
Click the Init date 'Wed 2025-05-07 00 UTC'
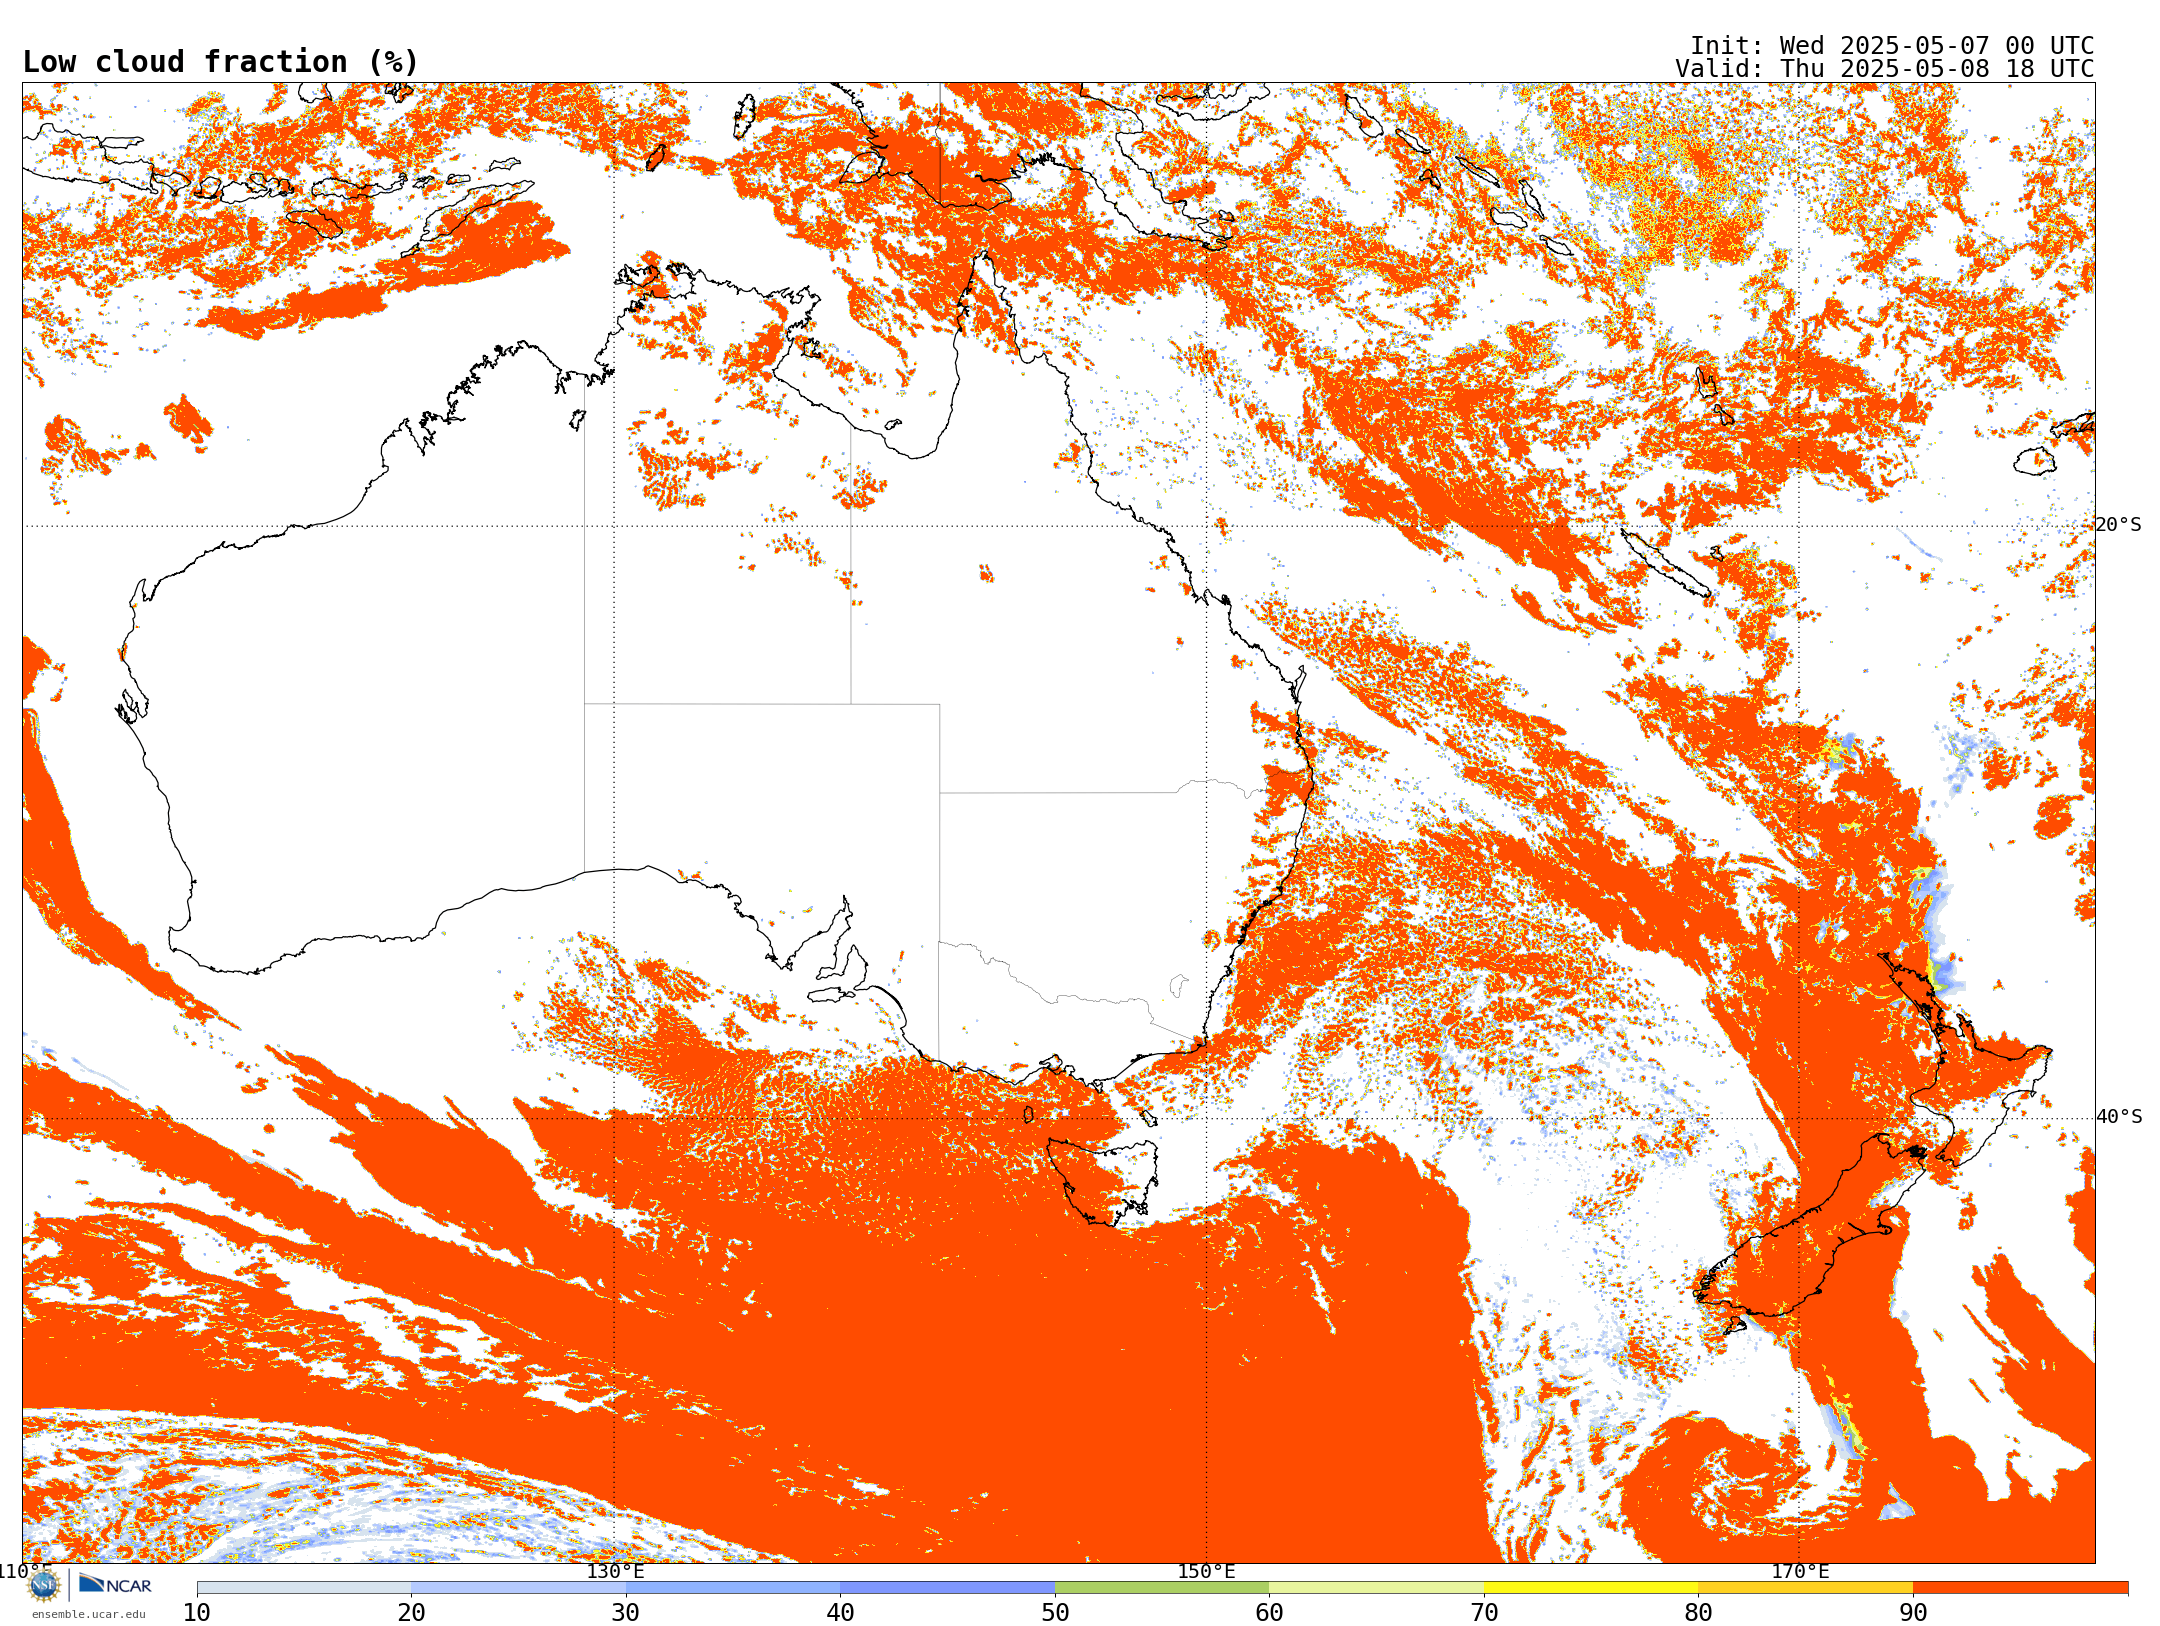point(1936,46)
